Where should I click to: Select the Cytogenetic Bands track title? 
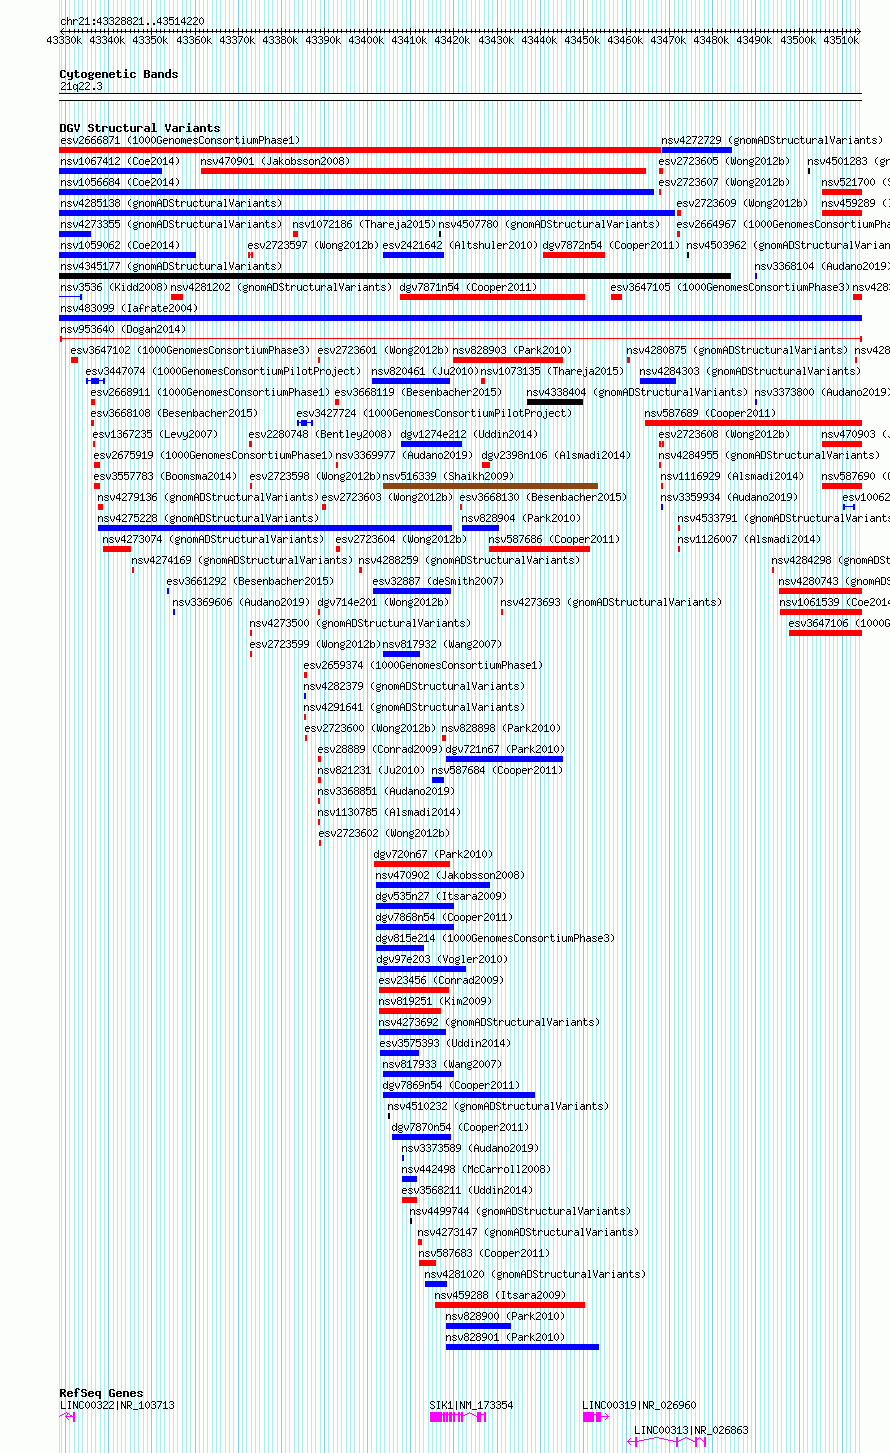119,74
